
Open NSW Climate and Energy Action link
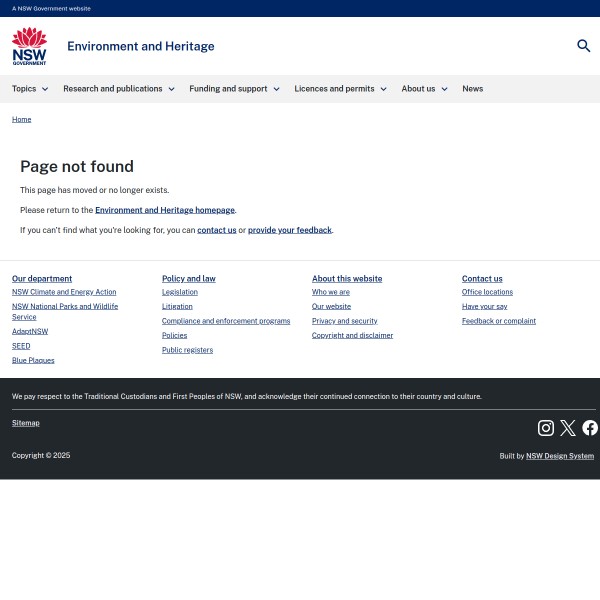point(64,292)
